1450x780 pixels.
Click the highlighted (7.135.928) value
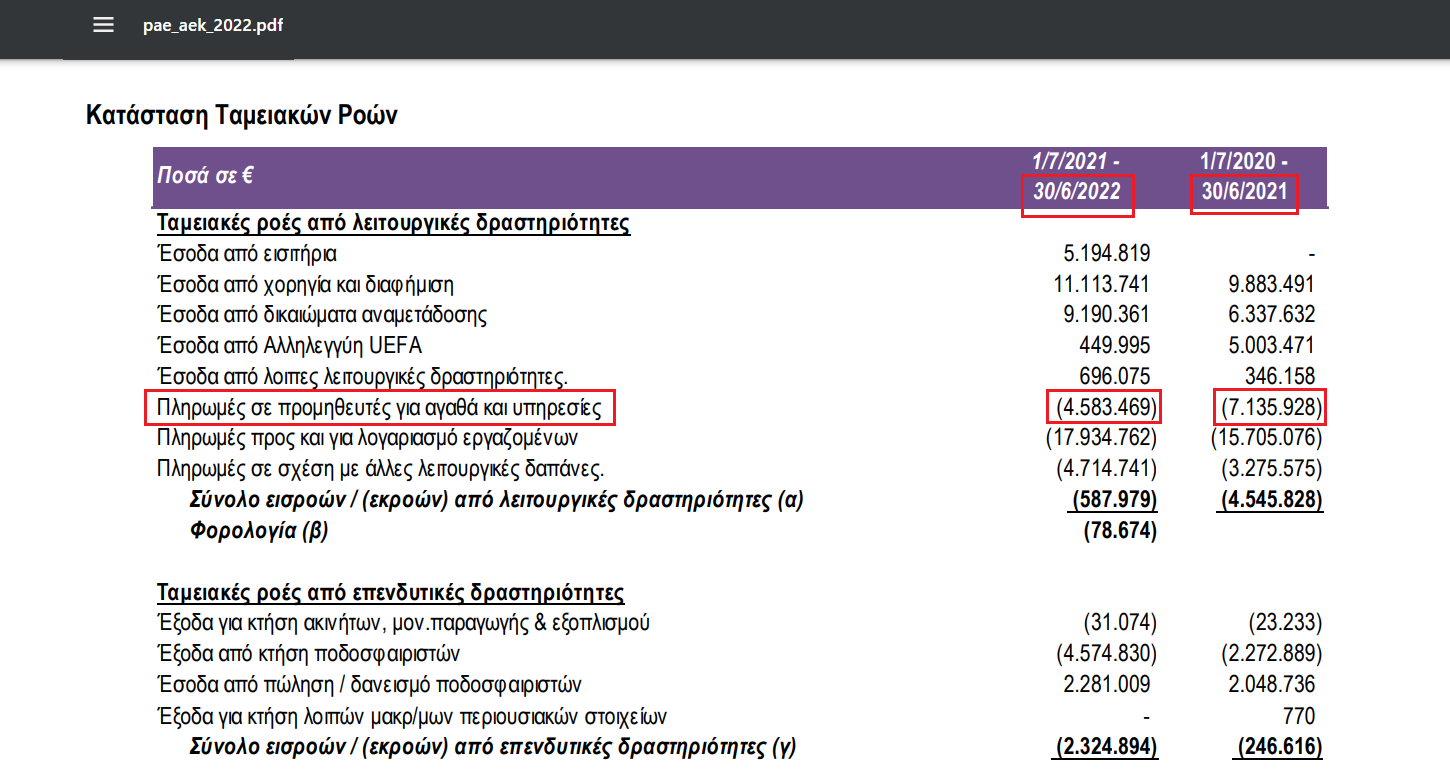click(1270, 407)
